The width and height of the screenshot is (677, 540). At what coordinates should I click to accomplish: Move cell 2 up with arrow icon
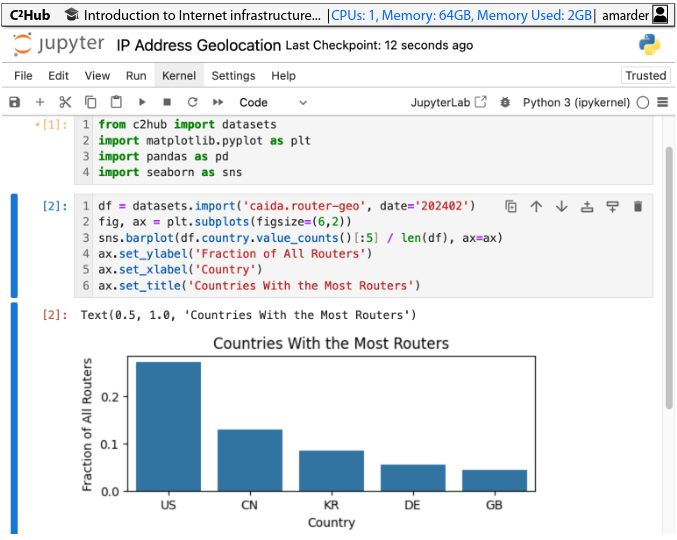(x=536, y=207)
